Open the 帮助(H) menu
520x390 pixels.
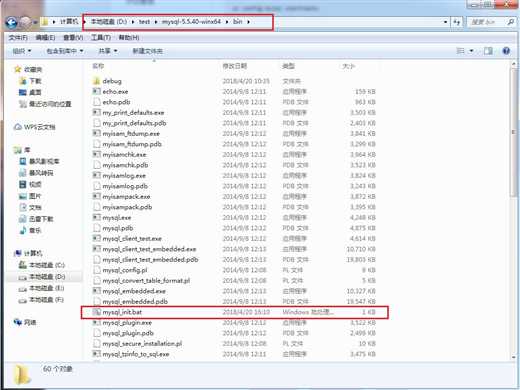[x=129, y=38]
